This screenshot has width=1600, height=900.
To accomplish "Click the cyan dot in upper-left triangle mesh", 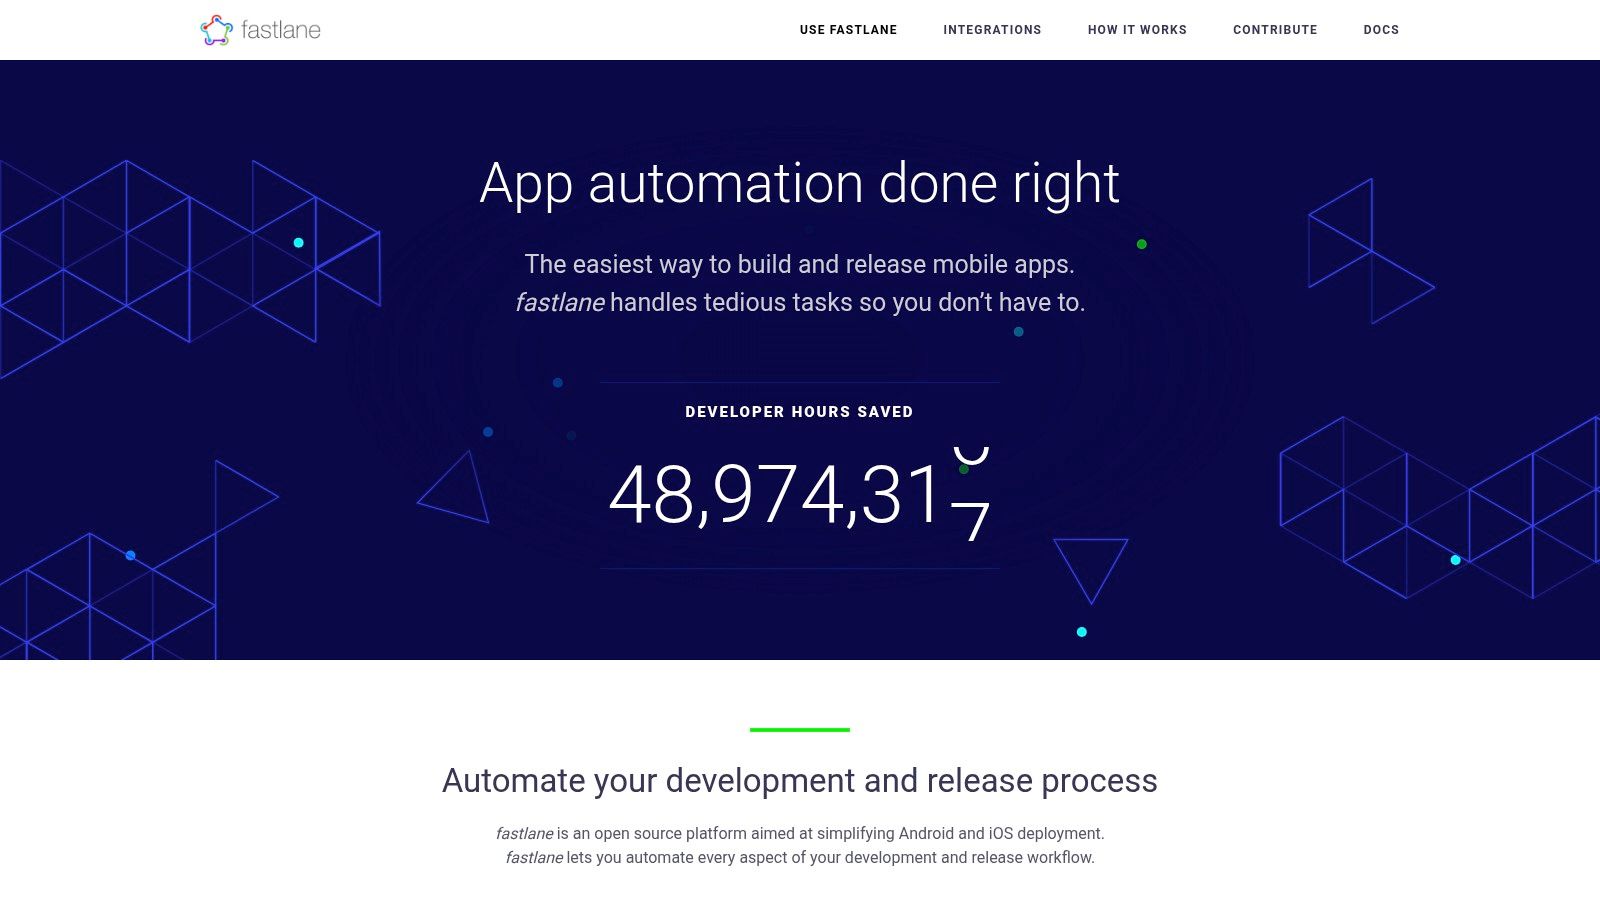I will click(x=298, y=243).
